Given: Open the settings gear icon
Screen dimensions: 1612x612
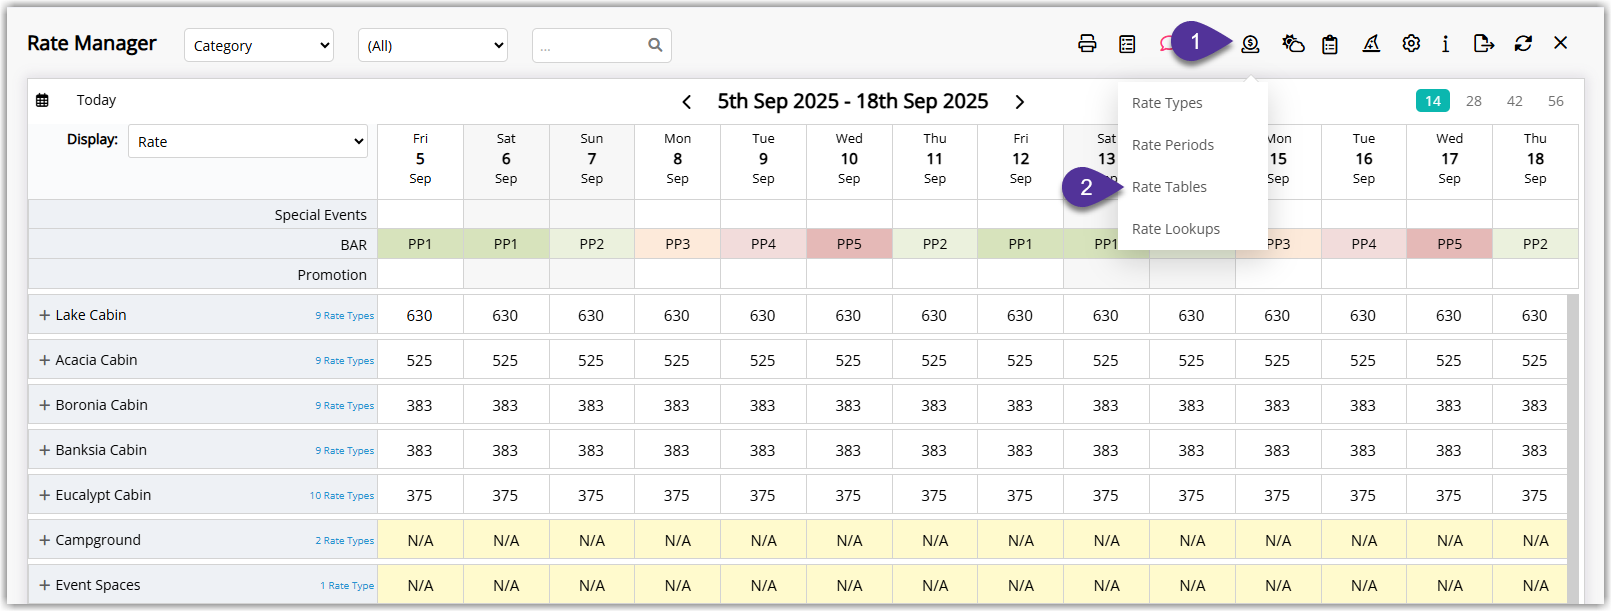Looking at the screenshot, I should pos(1411,43).
